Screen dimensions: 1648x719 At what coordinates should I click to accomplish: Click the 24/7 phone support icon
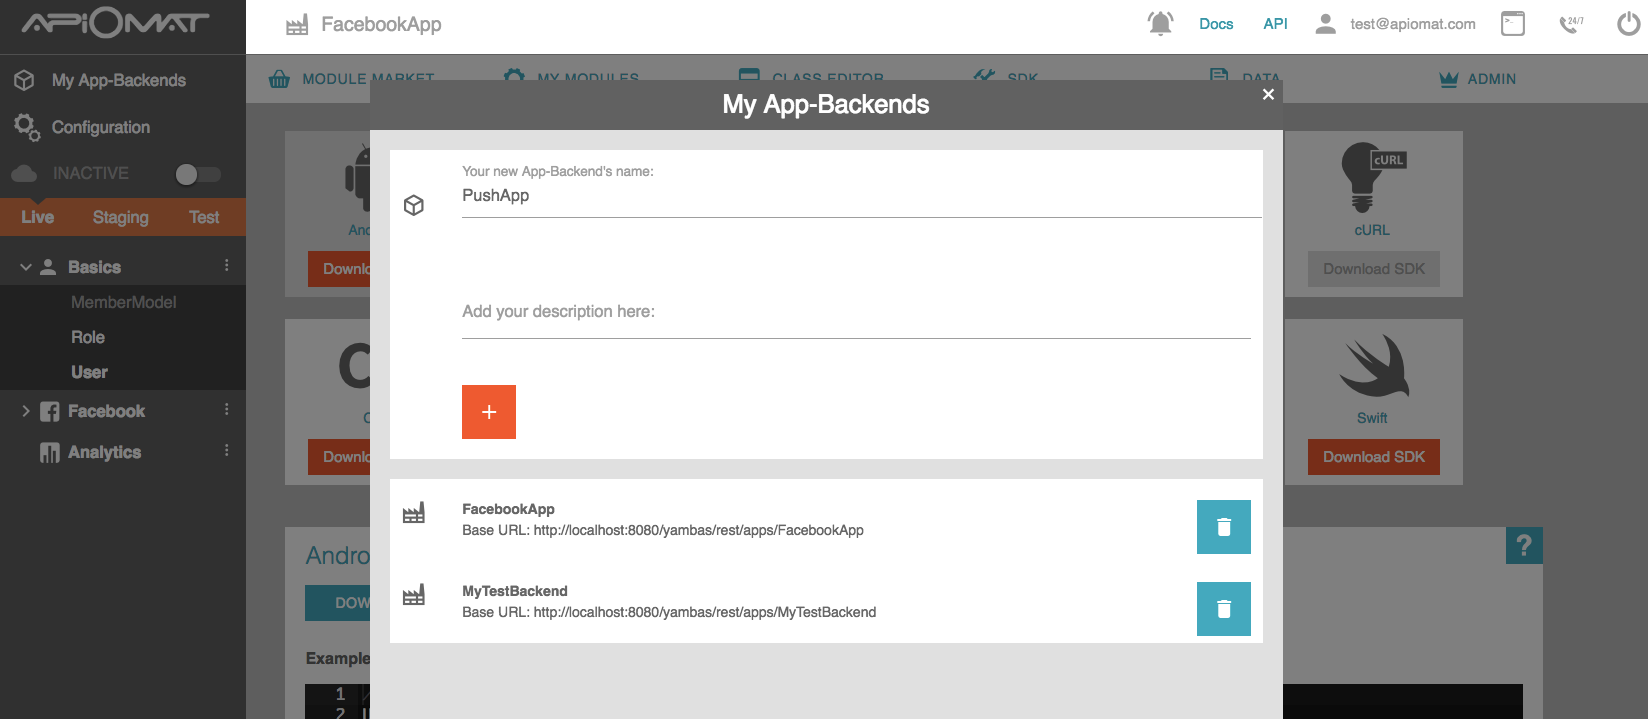pos(1571,24)
